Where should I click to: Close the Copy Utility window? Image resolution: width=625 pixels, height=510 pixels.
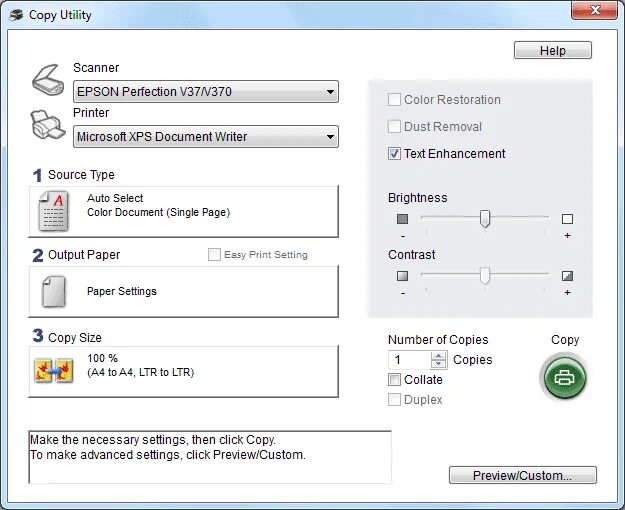(595, 10)
